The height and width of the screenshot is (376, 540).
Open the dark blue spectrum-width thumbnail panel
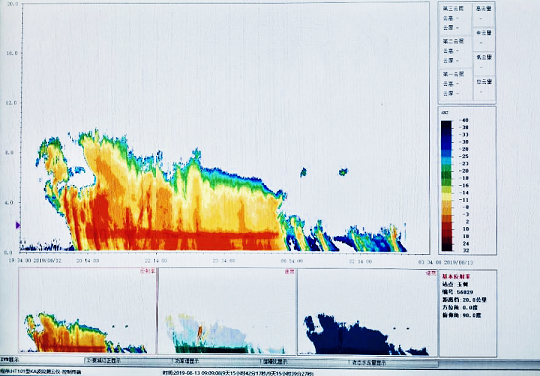367,312
